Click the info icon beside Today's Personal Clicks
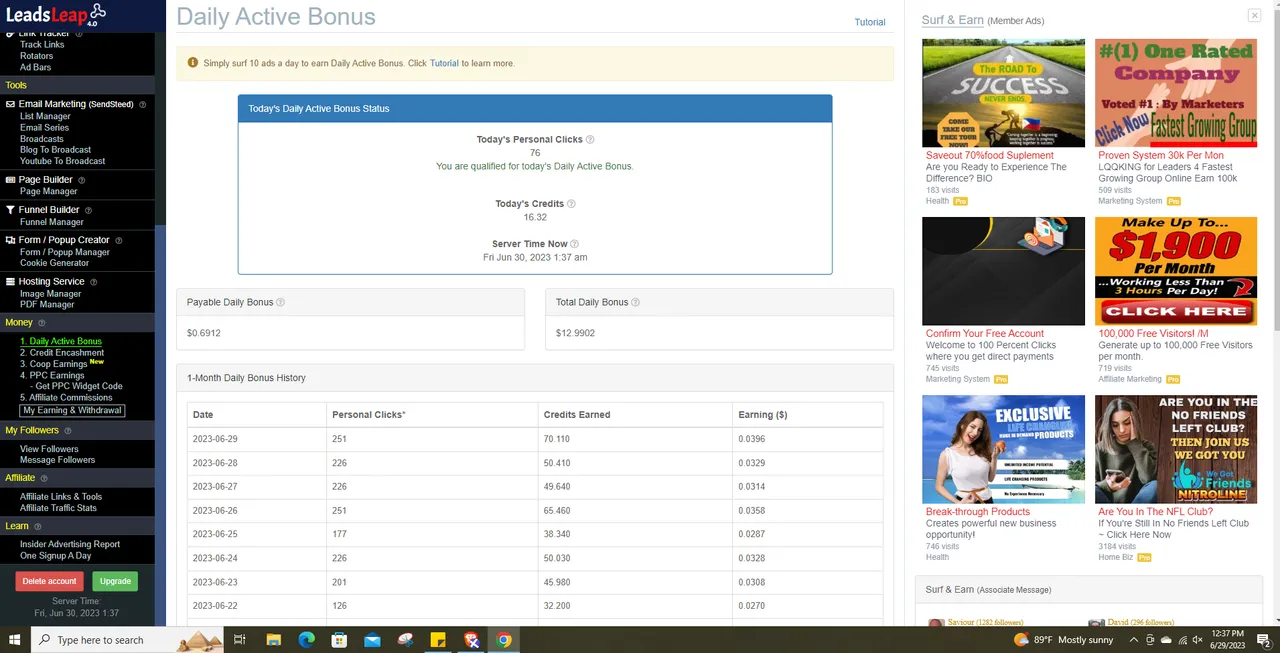This screenshot has height=653, width=1280. pyautogui.click(x=590, y=140)
